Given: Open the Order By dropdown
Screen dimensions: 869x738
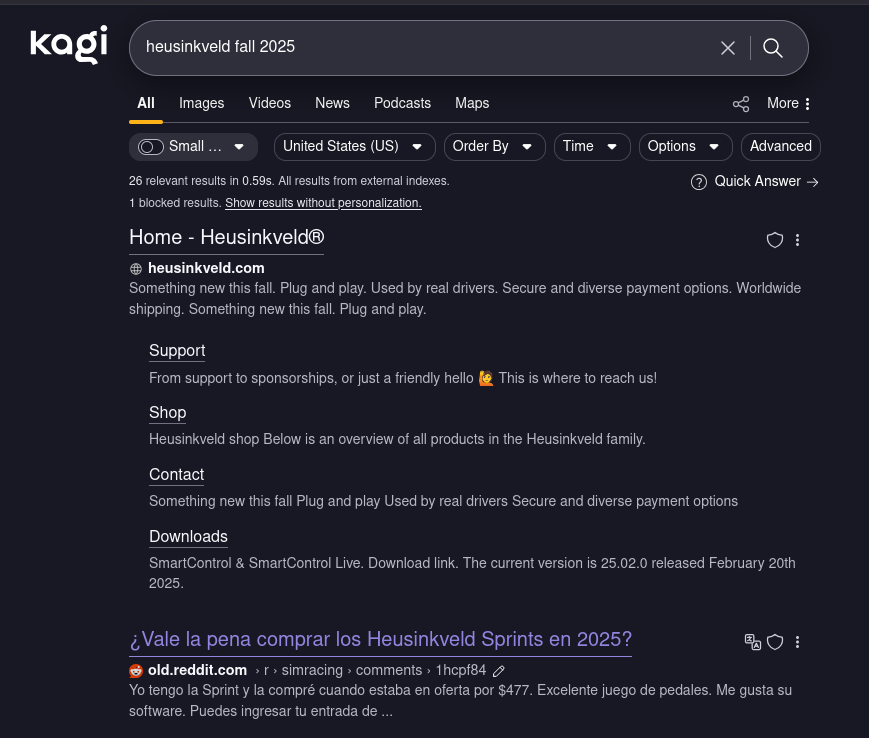Looking at the screenshot, I should 494,147.
